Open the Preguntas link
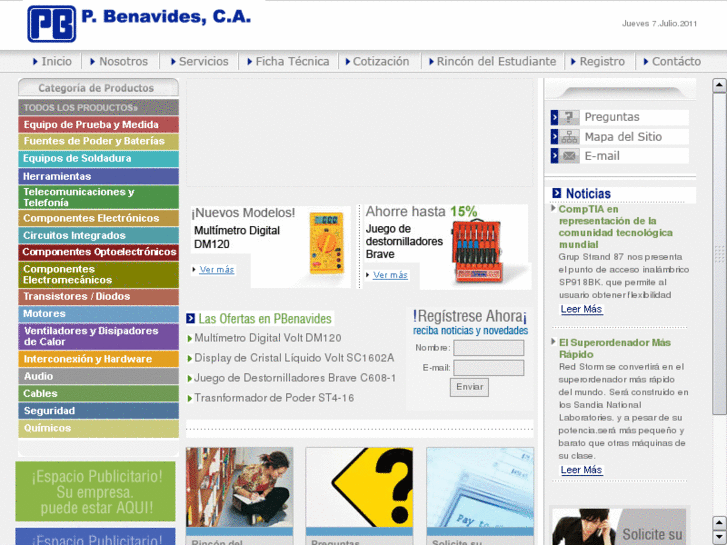 click(x=612, y=117)
